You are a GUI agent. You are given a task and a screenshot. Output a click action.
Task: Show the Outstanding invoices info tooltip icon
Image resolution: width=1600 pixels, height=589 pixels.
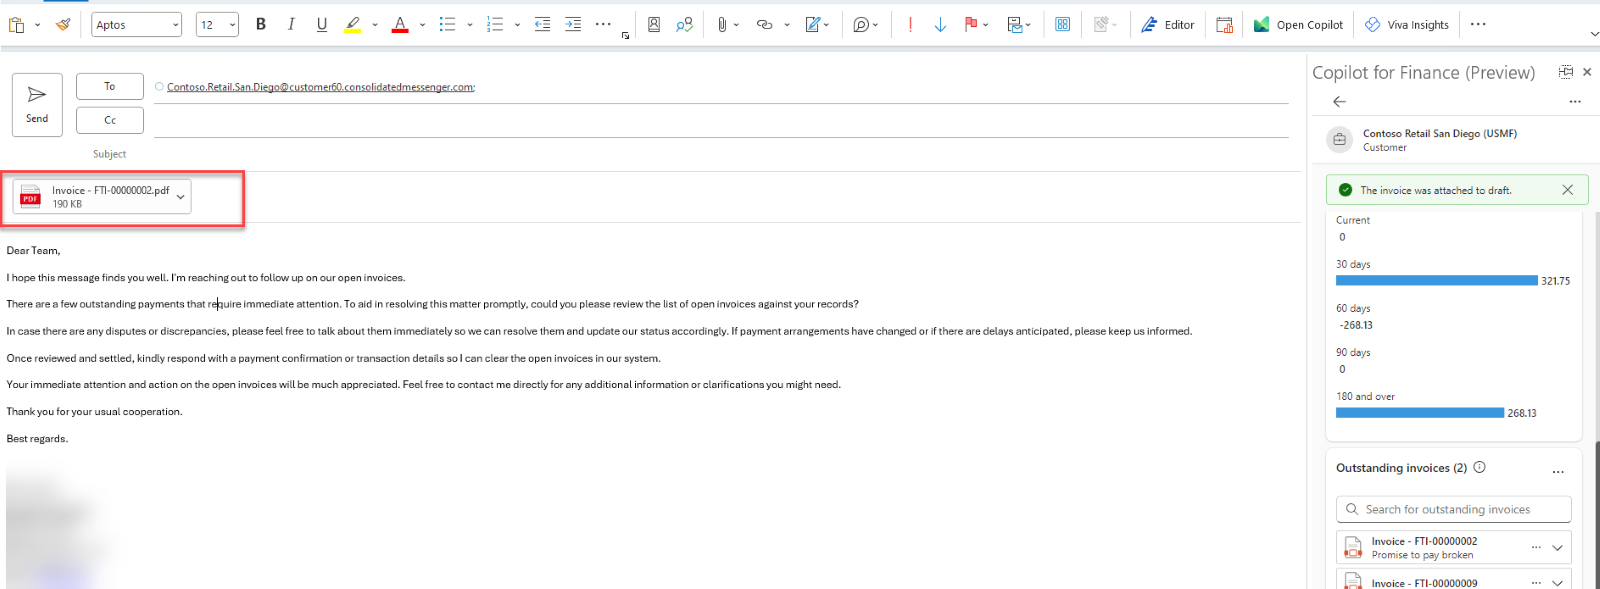click(x=1480, y=467)
